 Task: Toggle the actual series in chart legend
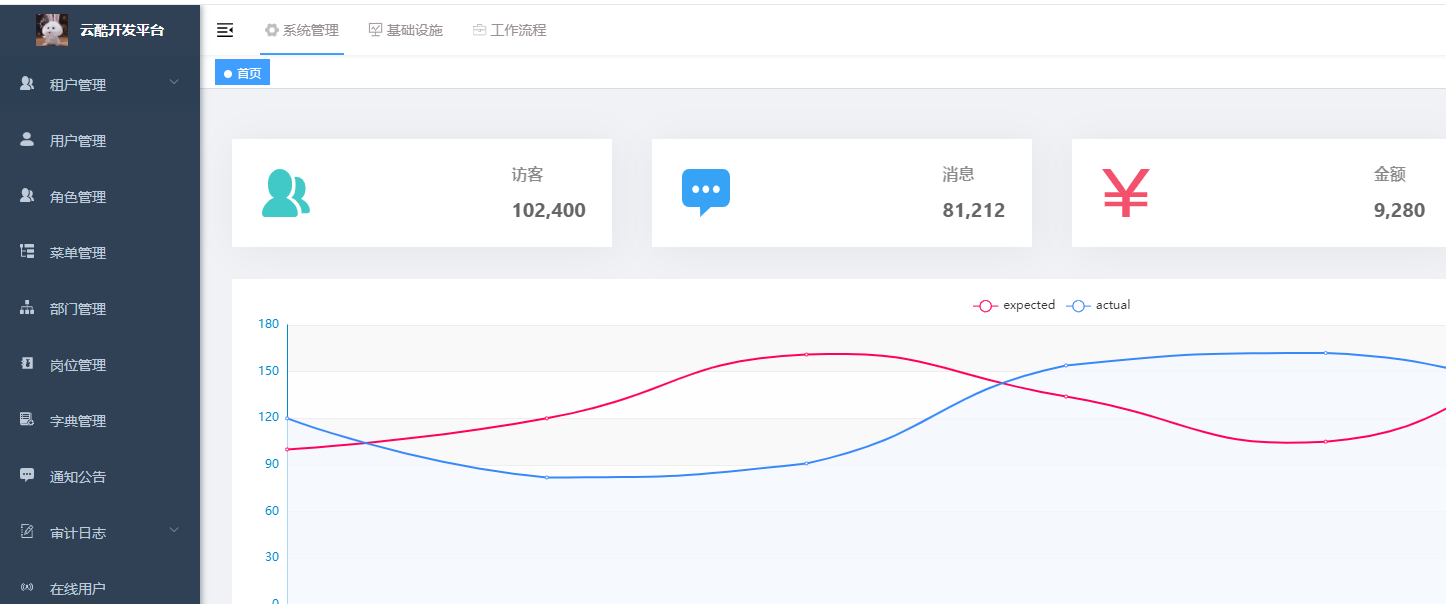pos(1098,305)
